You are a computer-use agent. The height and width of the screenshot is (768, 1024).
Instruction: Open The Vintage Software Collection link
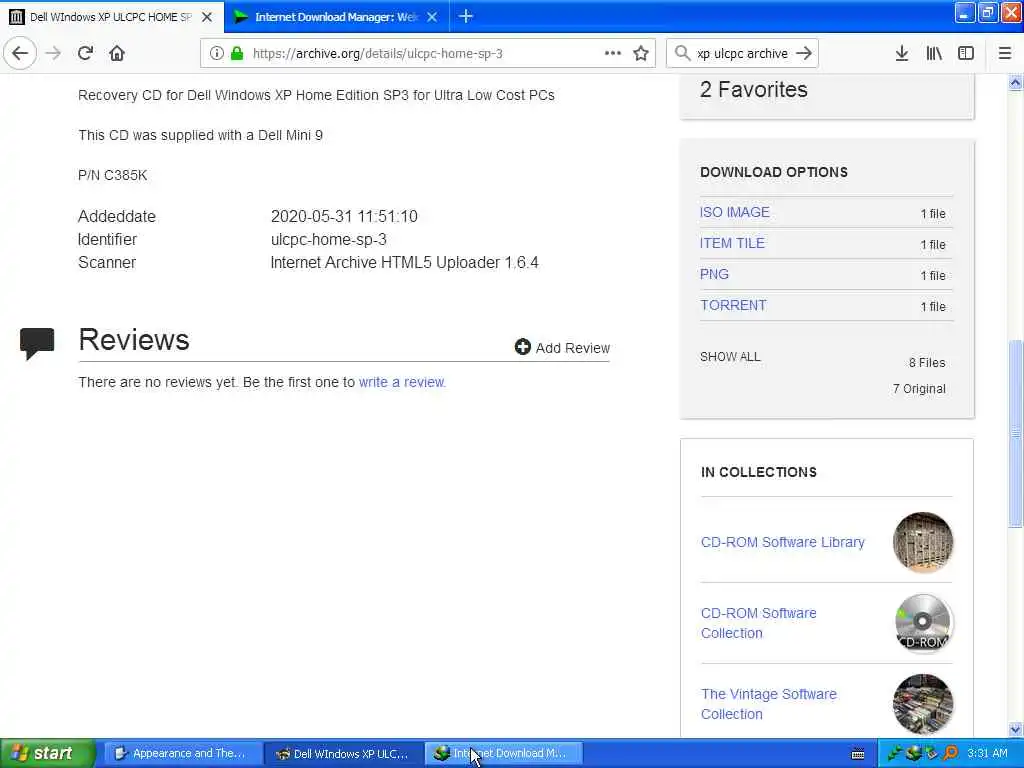click(x=769, y=704)
